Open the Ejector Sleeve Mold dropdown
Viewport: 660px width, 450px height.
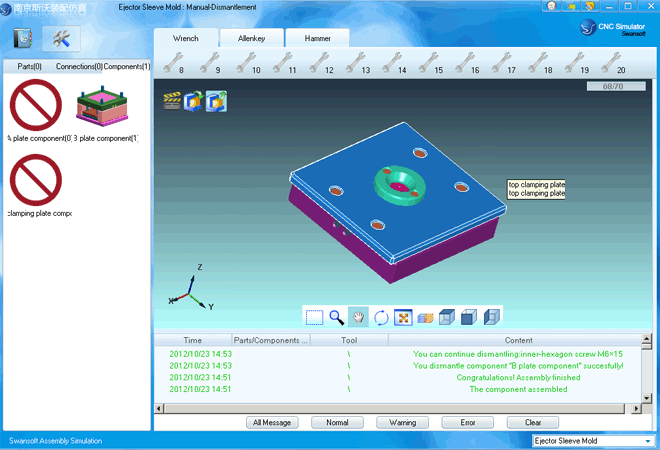[591, 440]
